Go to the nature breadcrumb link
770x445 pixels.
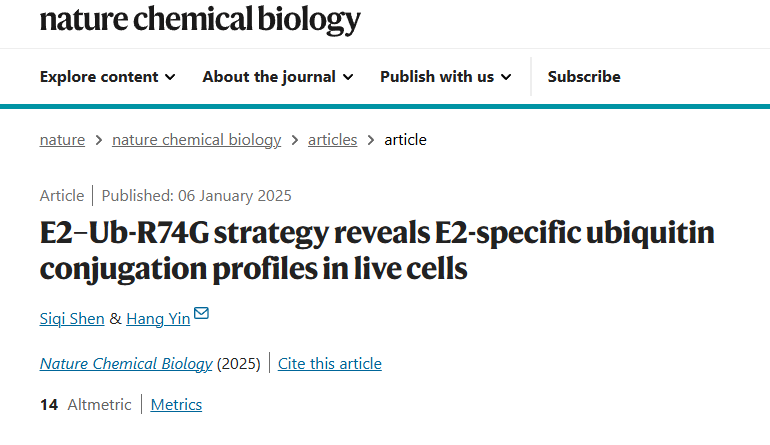(62, 140)
